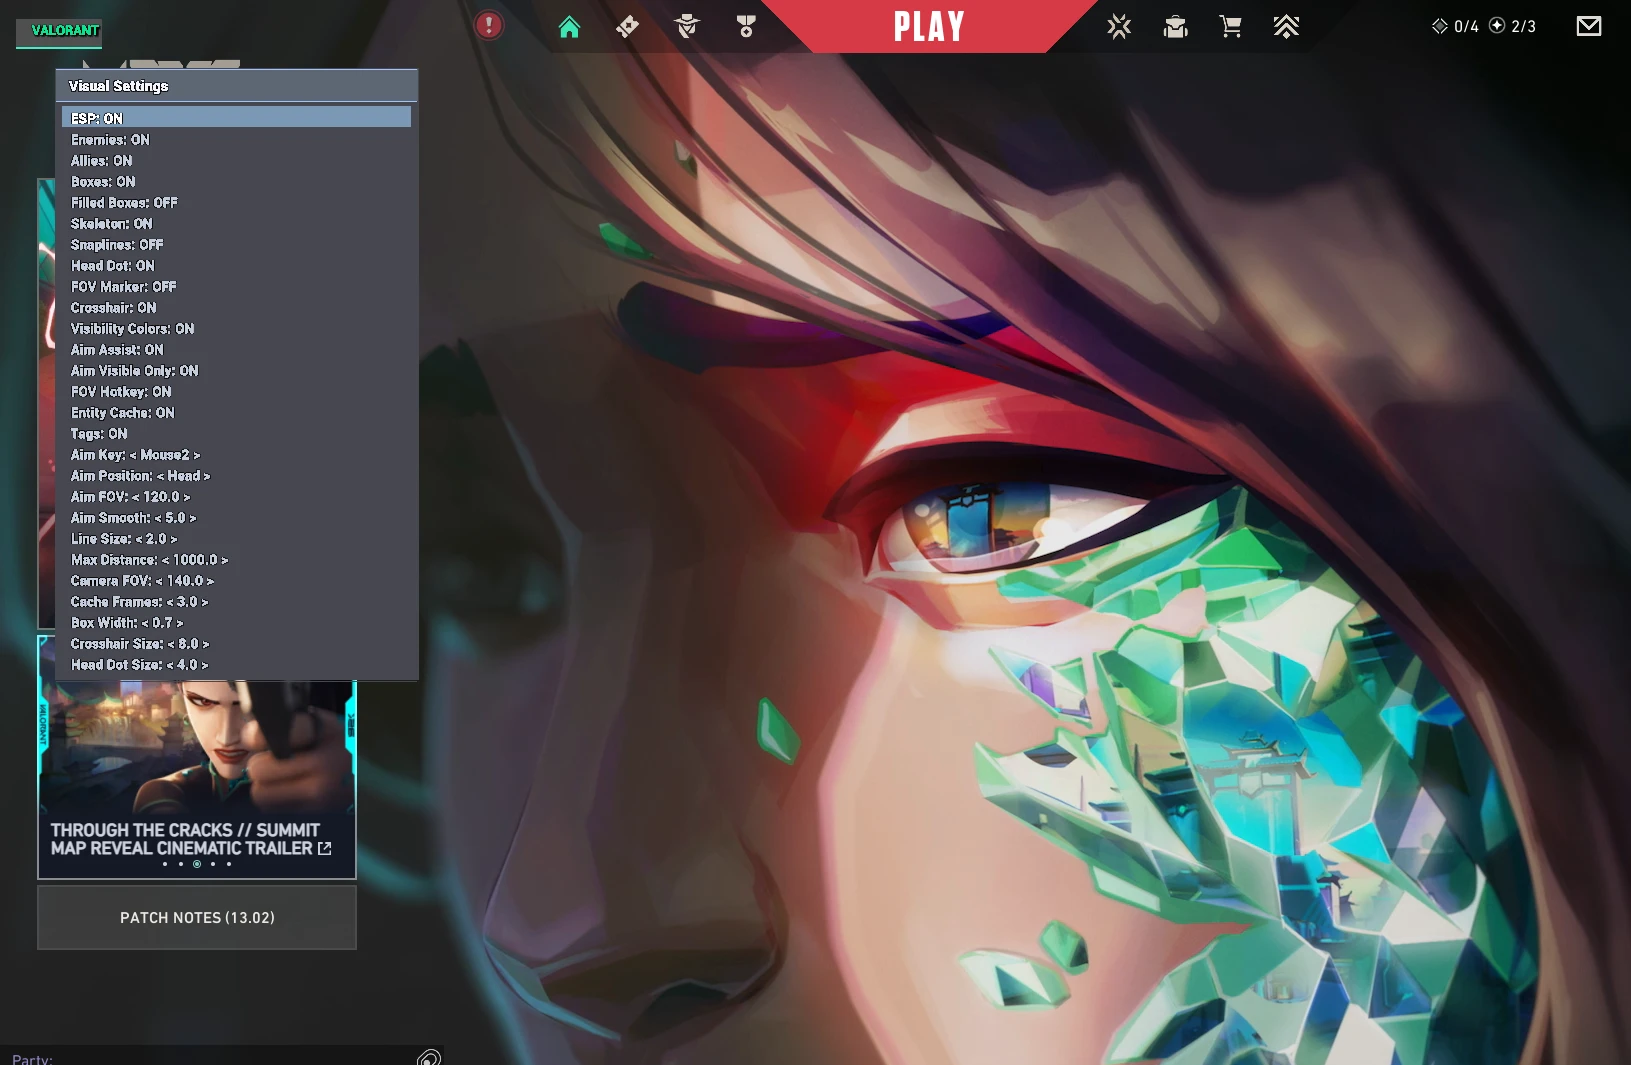The width and height of the screenshot is (1631, 1065).
Task: Click the external link icon on trailer title
Action: (x=325, y=849)
